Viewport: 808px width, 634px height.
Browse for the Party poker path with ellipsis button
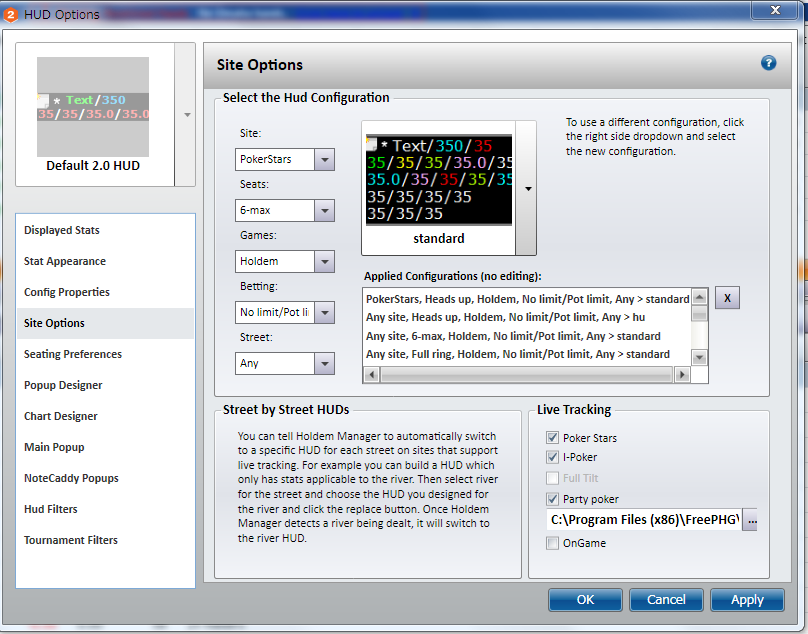(752, 520)
